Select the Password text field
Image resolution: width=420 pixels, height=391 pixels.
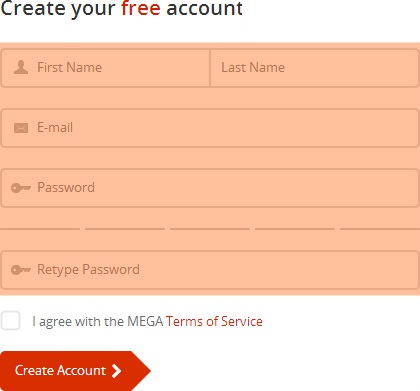pos(210,188)
